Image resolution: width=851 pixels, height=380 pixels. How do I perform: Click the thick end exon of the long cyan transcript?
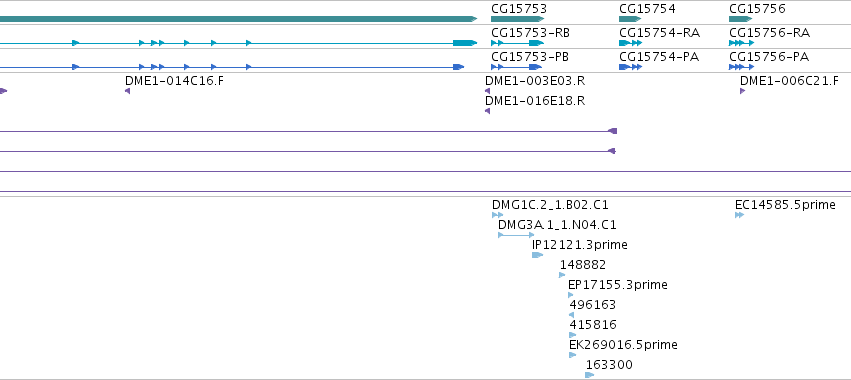pyautogui.click(x=465, y=43)
